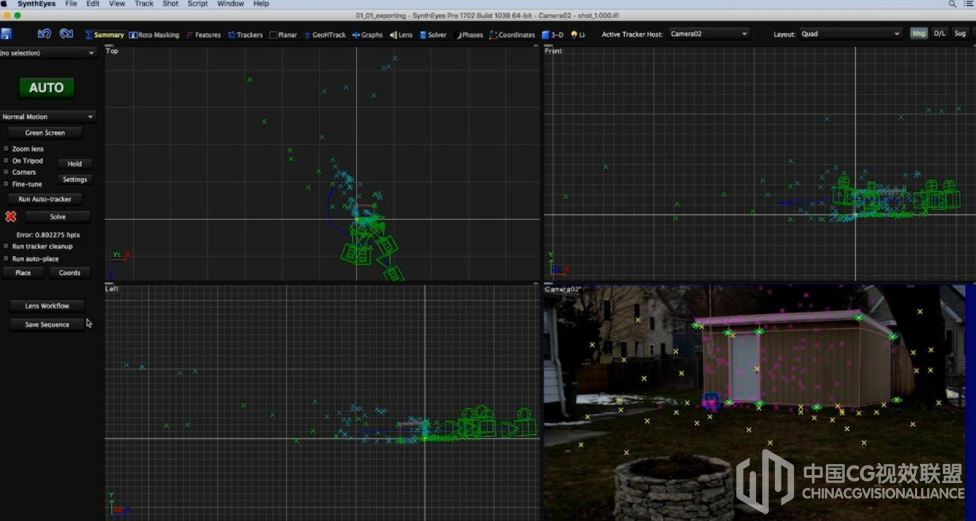Image resolution: width=976 pixels, height=521 pixels.
Task: Open the File menu
Action: pyautogui.click(x=71, y=4)
